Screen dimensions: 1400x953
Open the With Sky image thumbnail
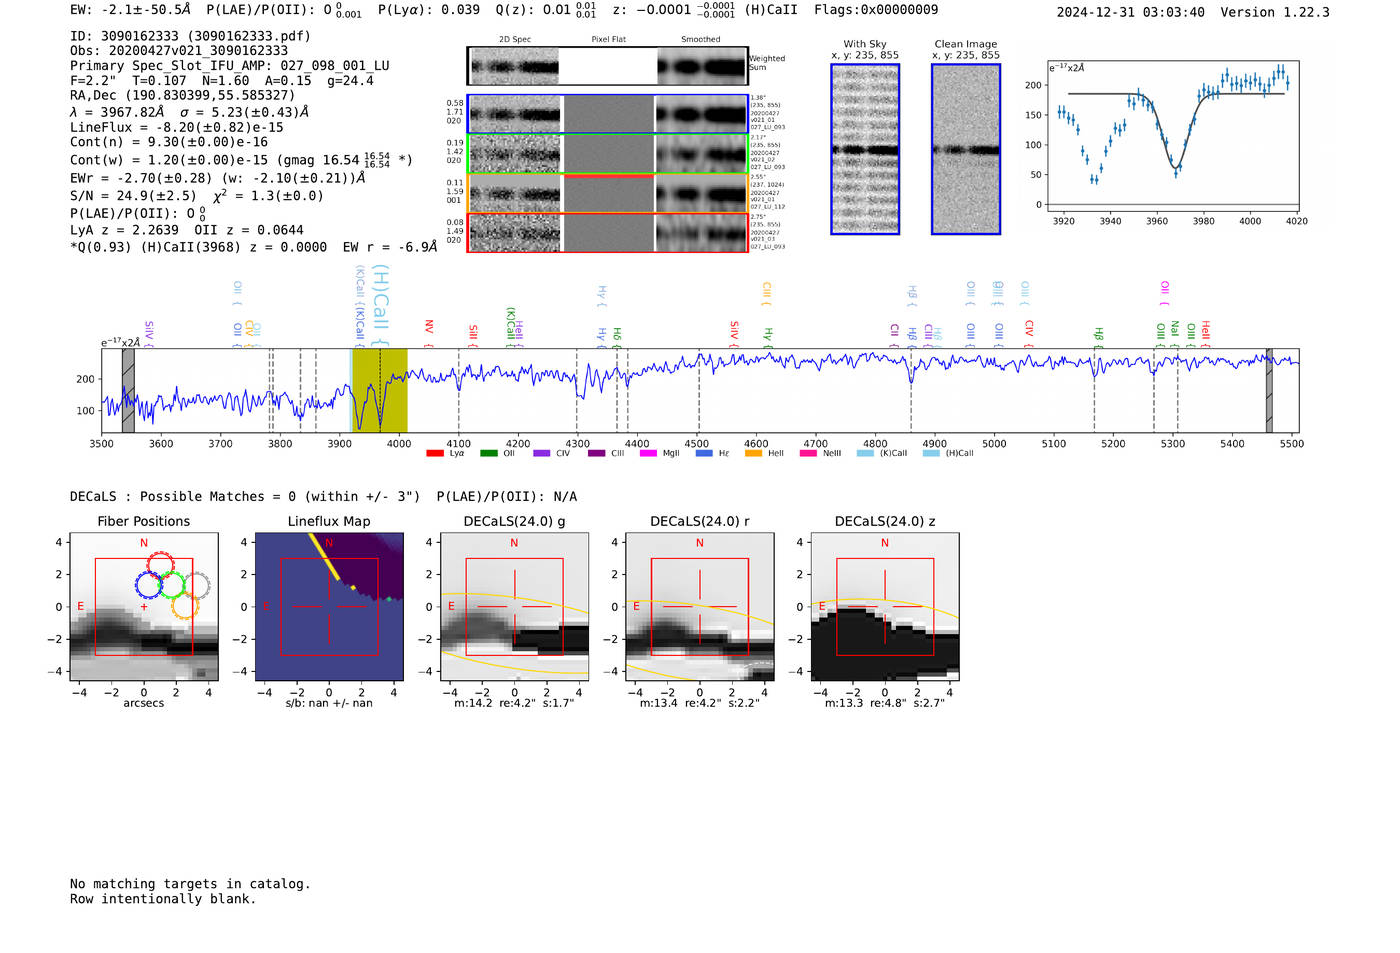point(865,149)
